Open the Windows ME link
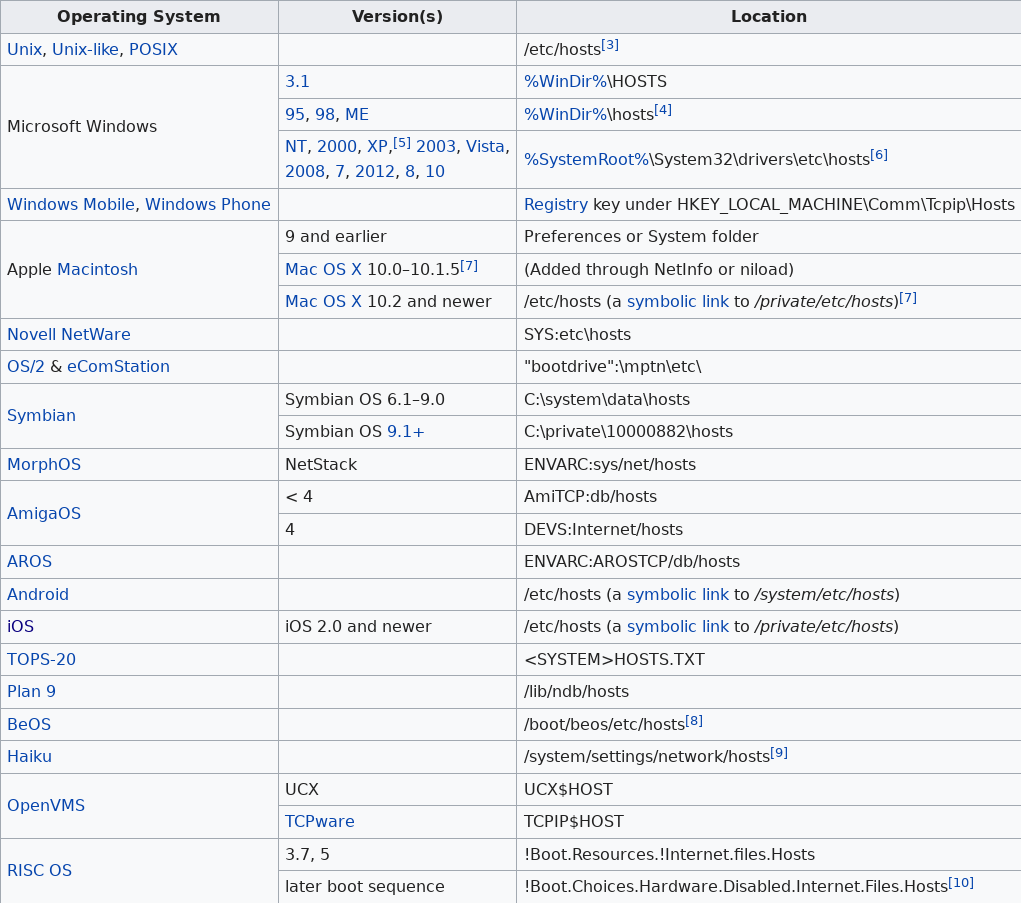The height and width of the screenshot is (903, 1021). [x=357, y=115]
